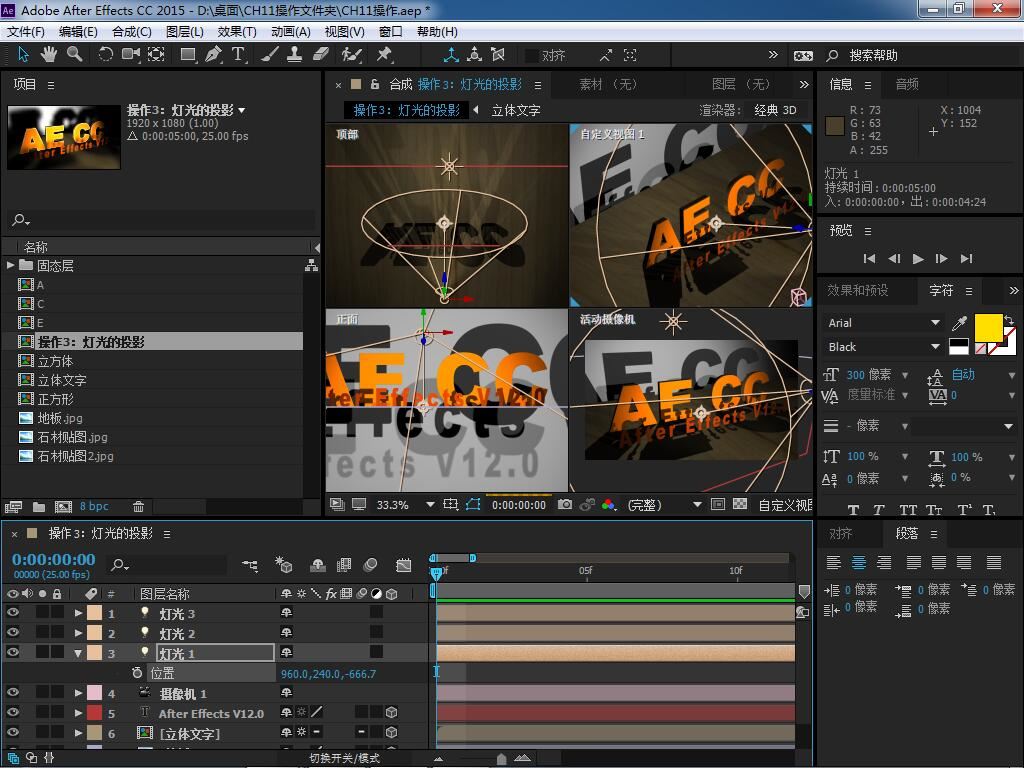The width and height of the screenshot is (1024, 768).
Task: Open the (完整) resolution dropdown
Action: point(664,505)
